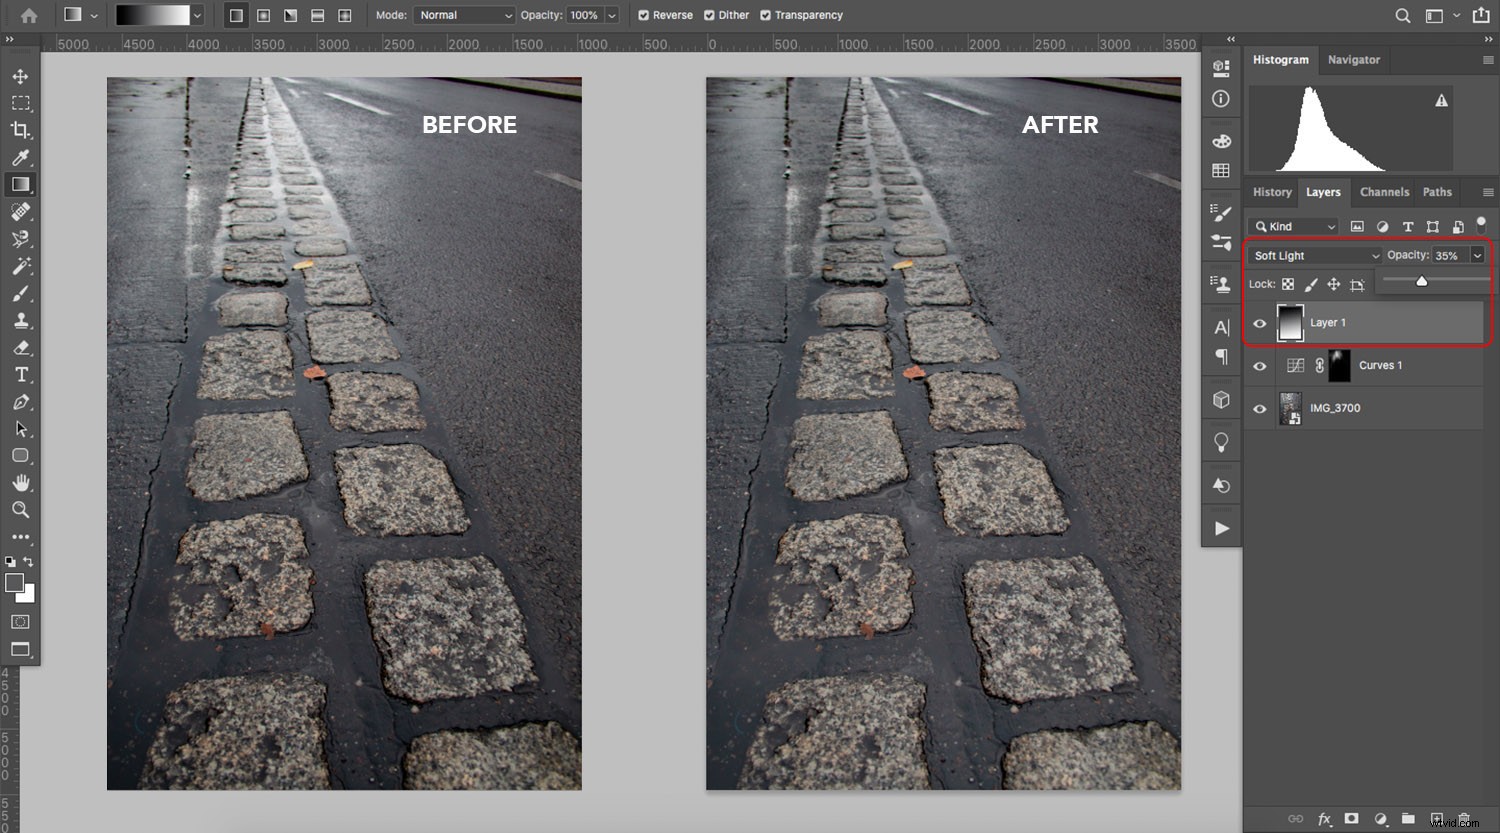
Task: Select the Clone Stamp tool
Action: pyautogui.click(x=20, y=320)
